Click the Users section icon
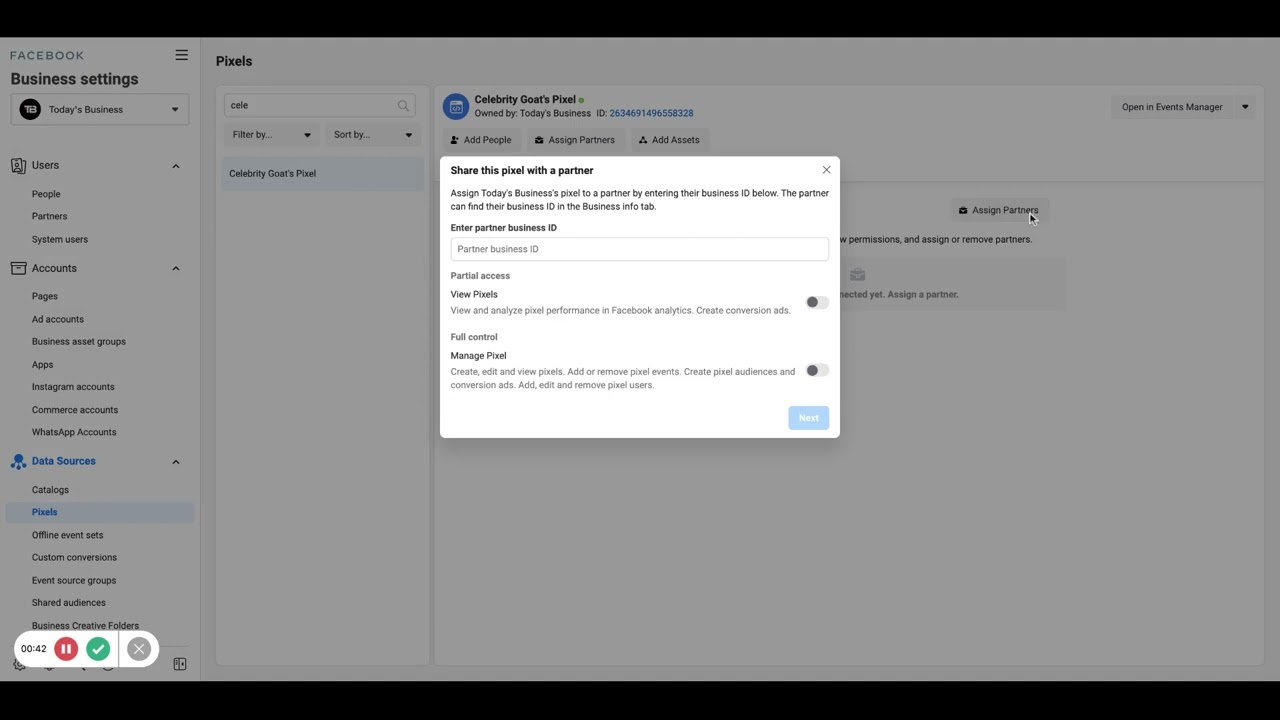The image size is (1280, 720). [x=18, y=165]
